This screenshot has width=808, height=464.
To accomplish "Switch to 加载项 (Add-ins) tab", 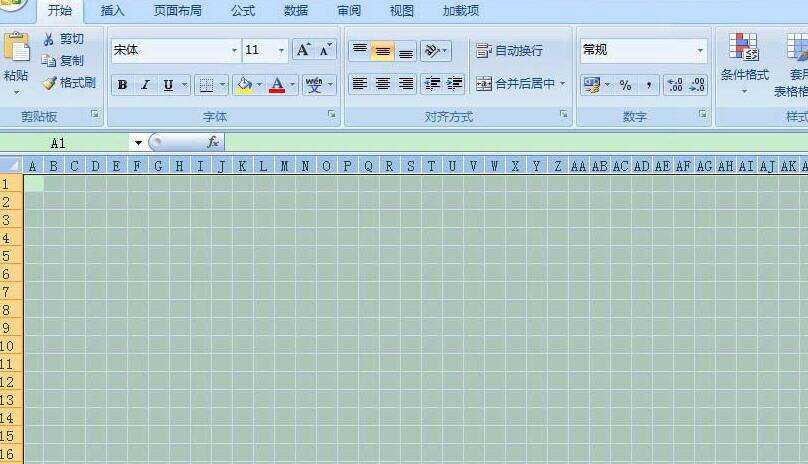I will point(461,10).
